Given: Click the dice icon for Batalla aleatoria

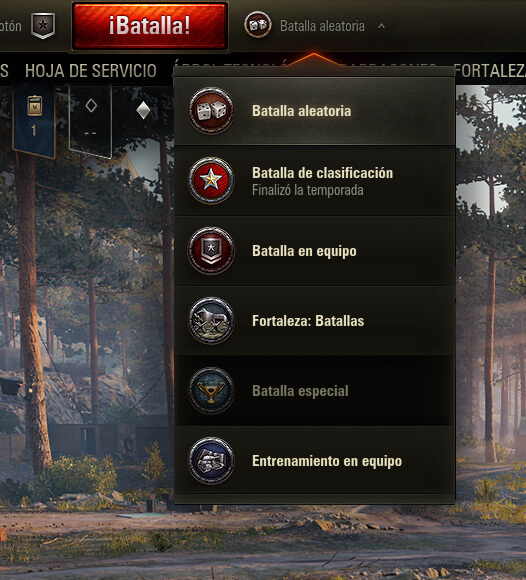Looking at the screenshot, I should [211, 111].
